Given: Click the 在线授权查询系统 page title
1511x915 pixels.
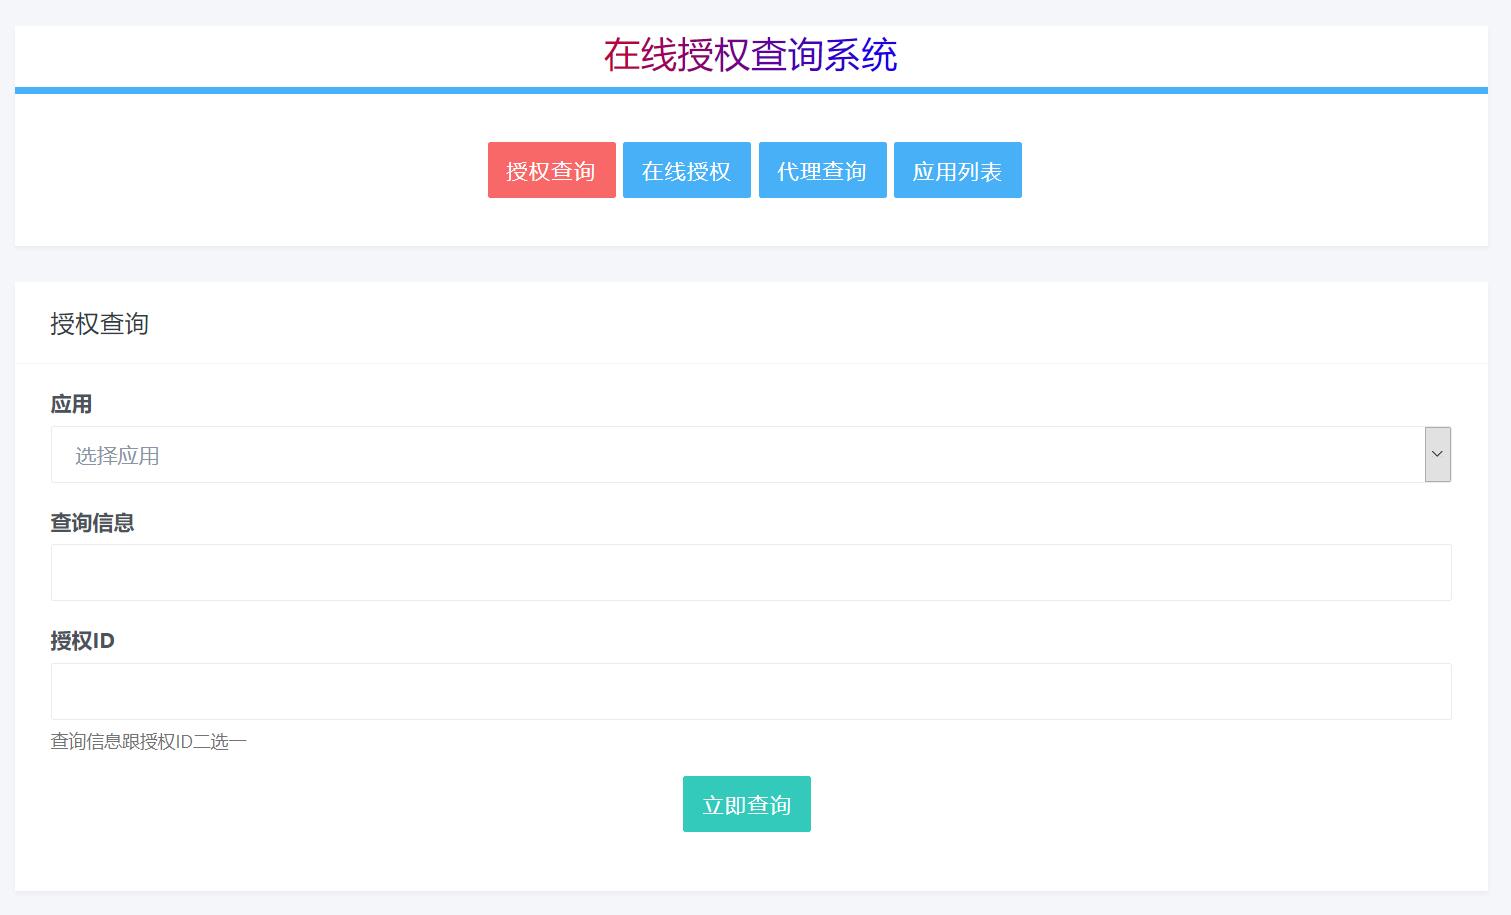Looking at the screenshot, I should 751,56.
